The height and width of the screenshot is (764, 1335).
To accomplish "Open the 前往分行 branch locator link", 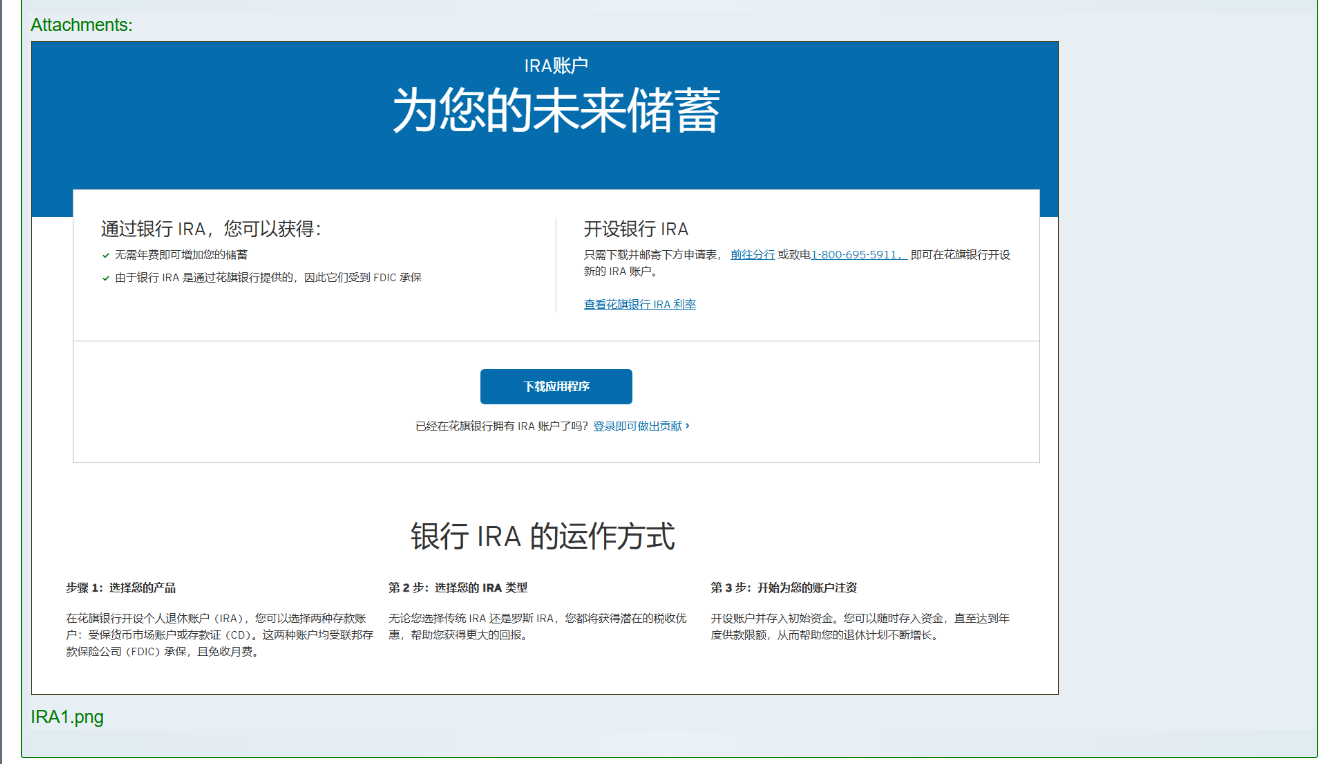I will point(750,255).
